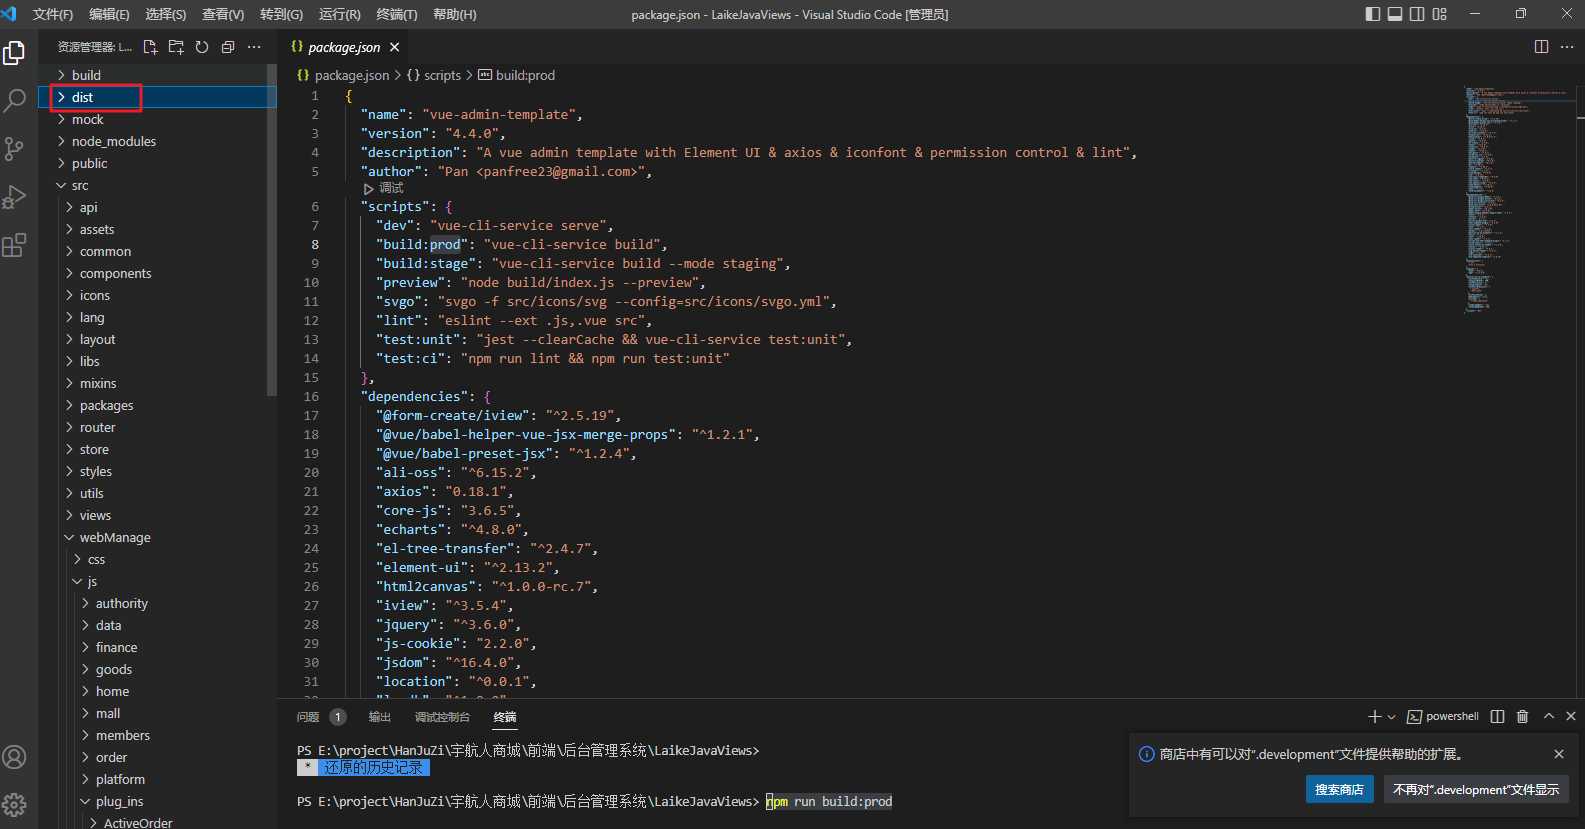Split the terminal panel
This screenshot has width=1585, height=829.
point(1497,716)
